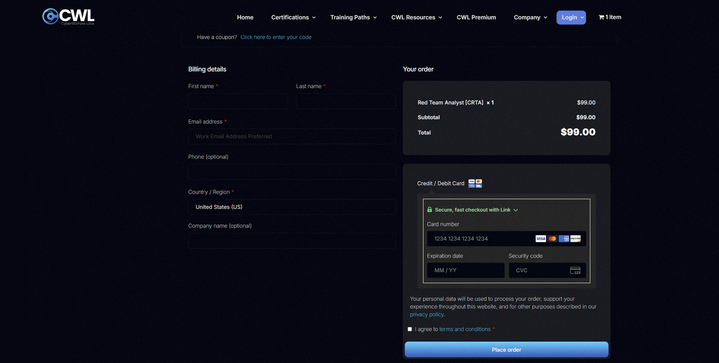Open the shopping cart icon showing 1 item
This screenshot has width=719, height=363.
point(609,17)
